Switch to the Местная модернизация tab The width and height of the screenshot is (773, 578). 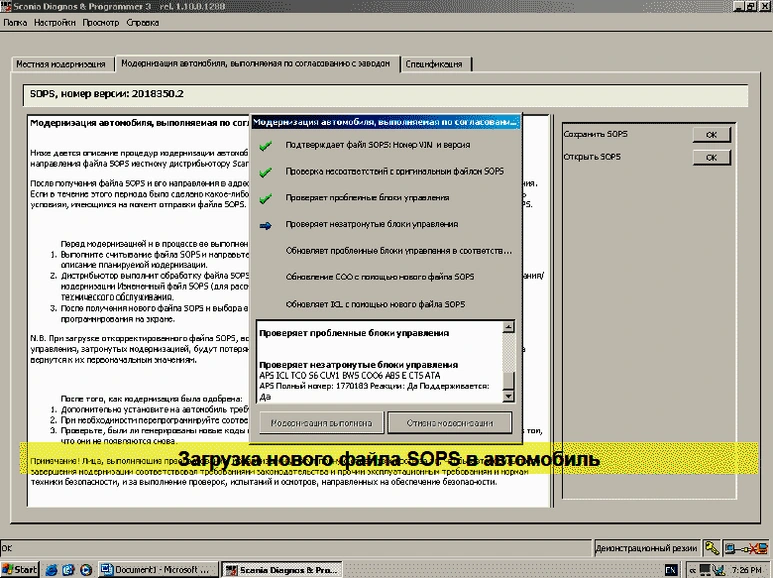[x=61, y=64]
